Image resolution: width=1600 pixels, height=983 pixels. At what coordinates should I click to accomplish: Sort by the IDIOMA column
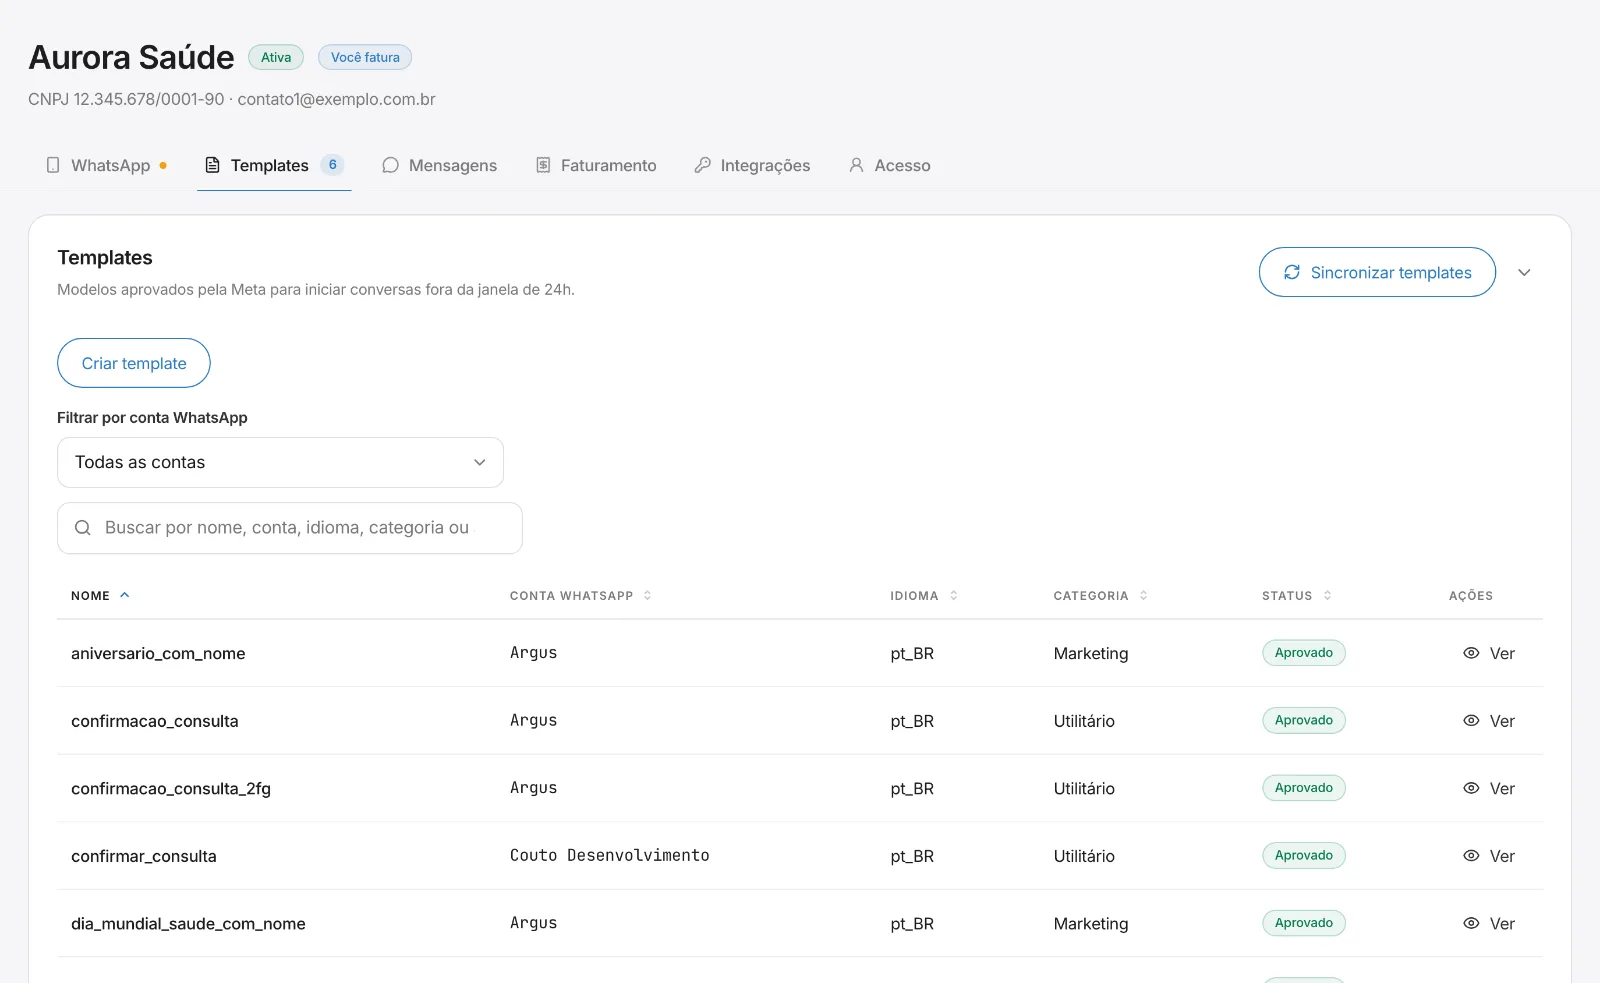point(924,595)
